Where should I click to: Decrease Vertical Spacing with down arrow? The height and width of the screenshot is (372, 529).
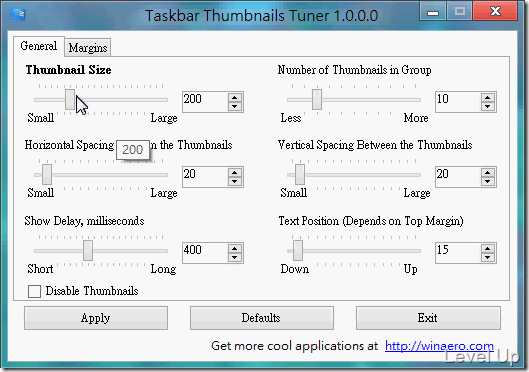pyautogui.click(x=488, y=181)
